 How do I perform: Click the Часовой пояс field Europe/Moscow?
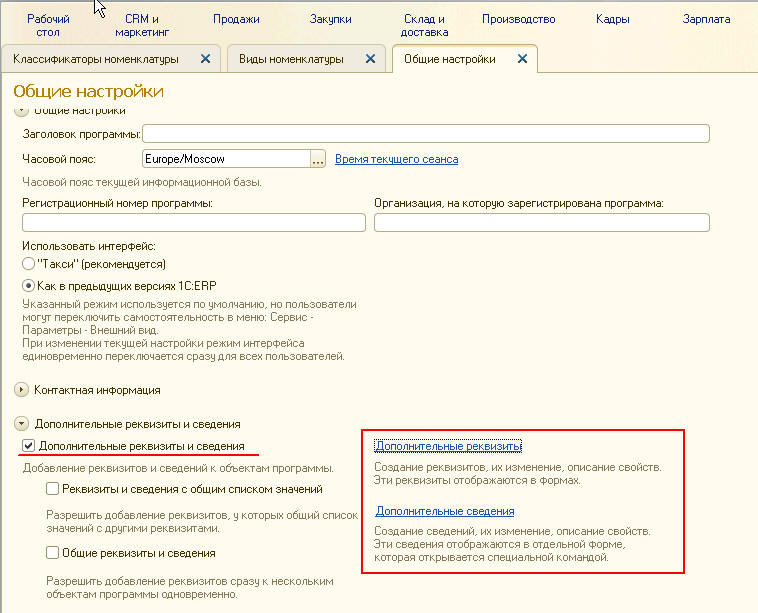[226, 159]
